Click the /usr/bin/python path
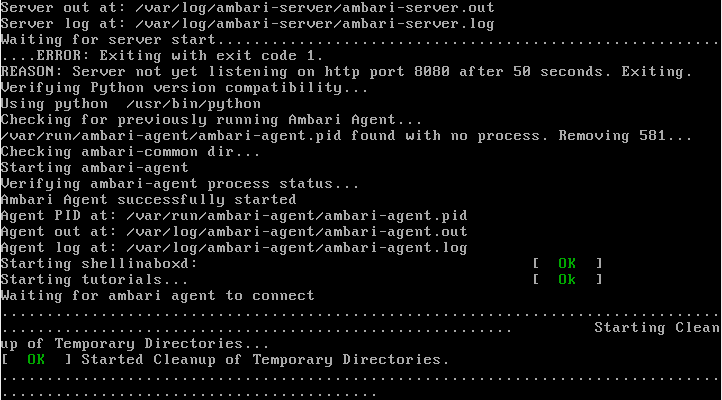Screen dimensions: 722x400 [193, 103]
